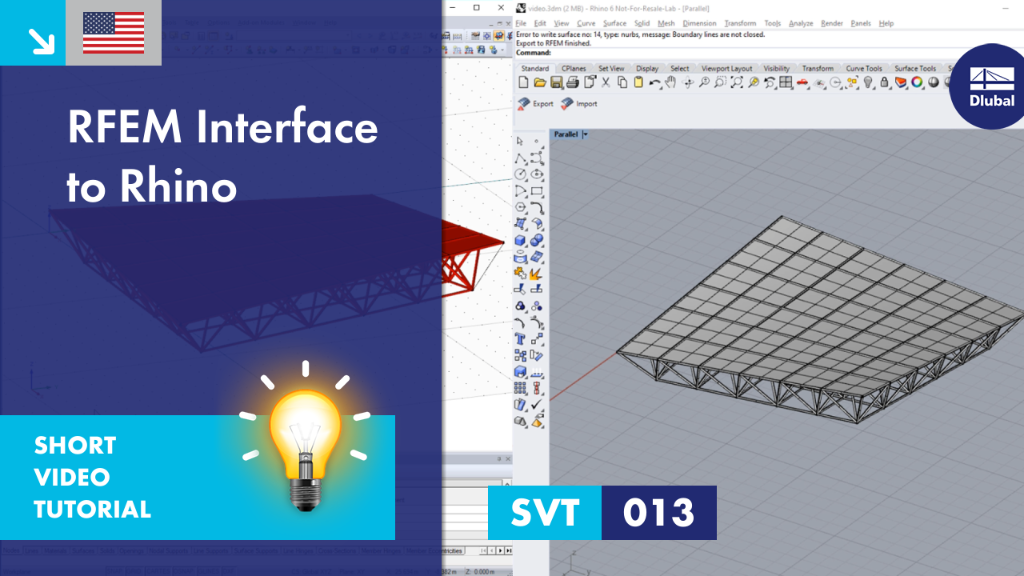Click the Import from RFEM button
1024x576 pixels.
tap(579, 104)
